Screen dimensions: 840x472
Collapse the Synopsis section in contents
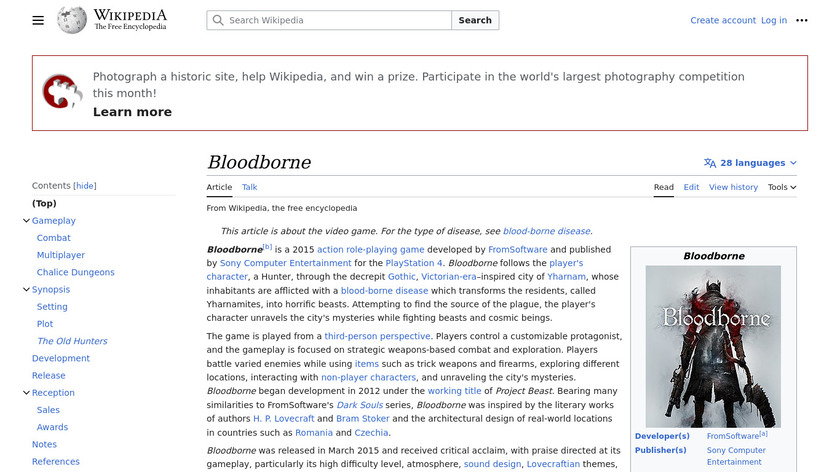[26, 290]
